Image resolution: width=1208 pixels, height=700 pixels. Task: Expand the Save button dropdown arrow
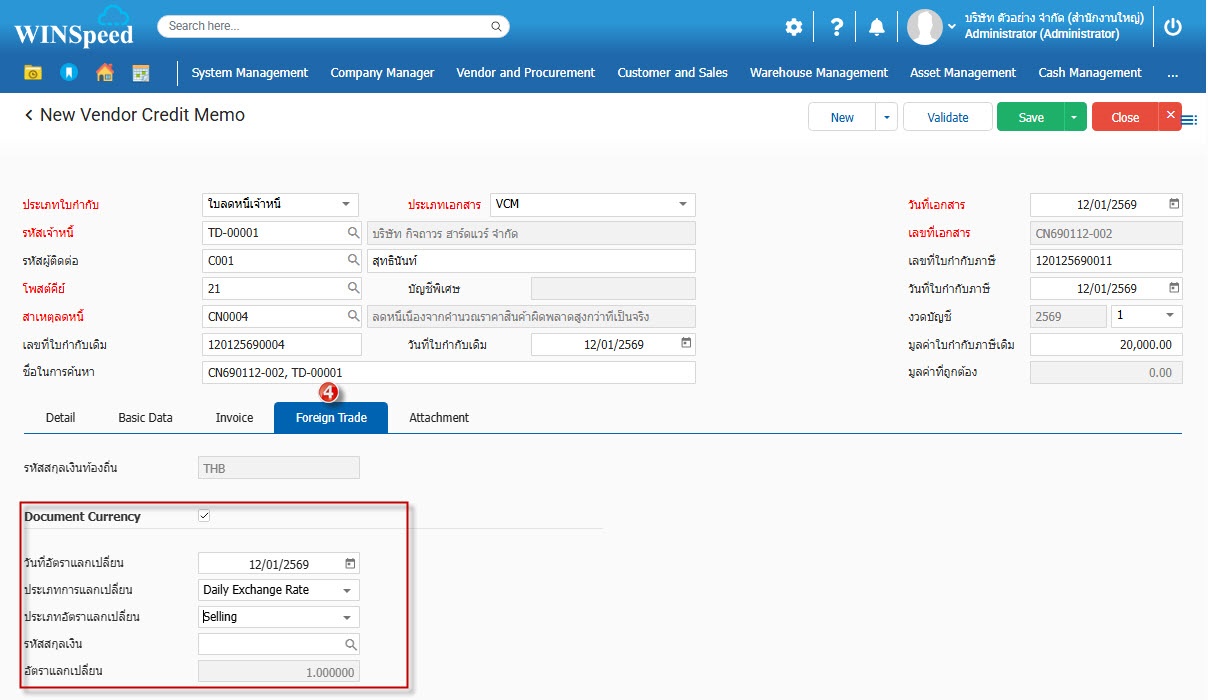point(1074,117)
